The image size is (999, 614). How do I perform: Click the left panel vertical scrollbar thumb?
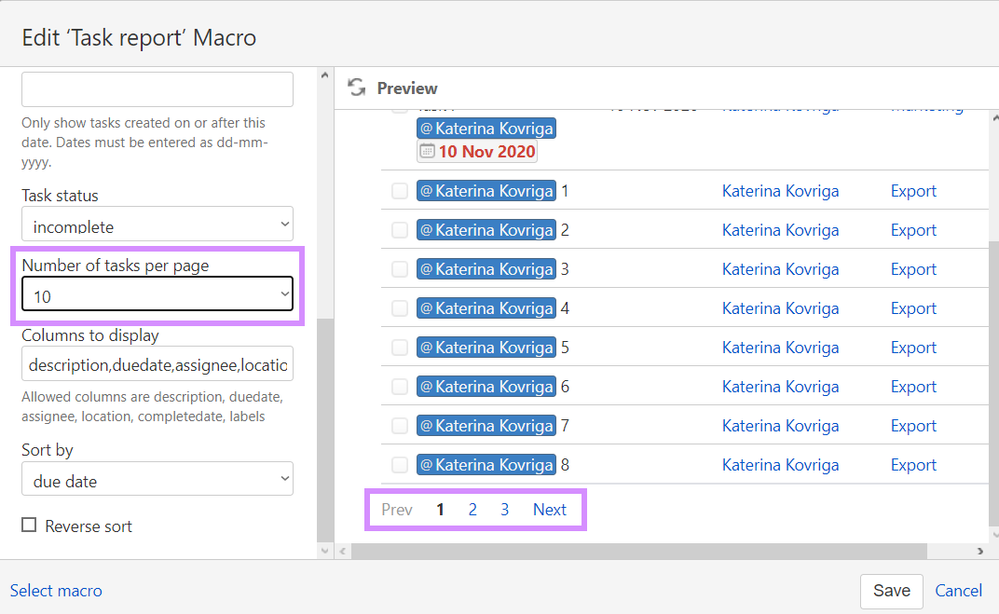click(325, 430)
